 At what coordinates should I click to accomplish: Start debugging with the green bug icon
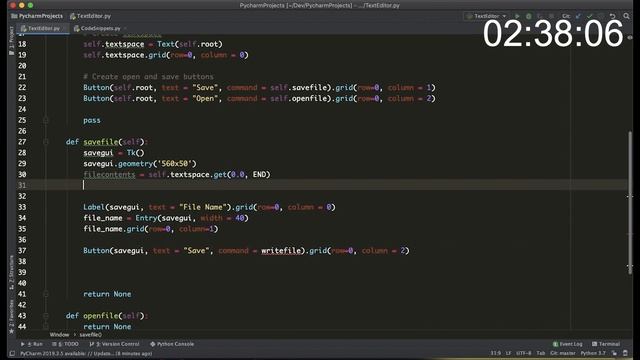click(x=529, y=16)
